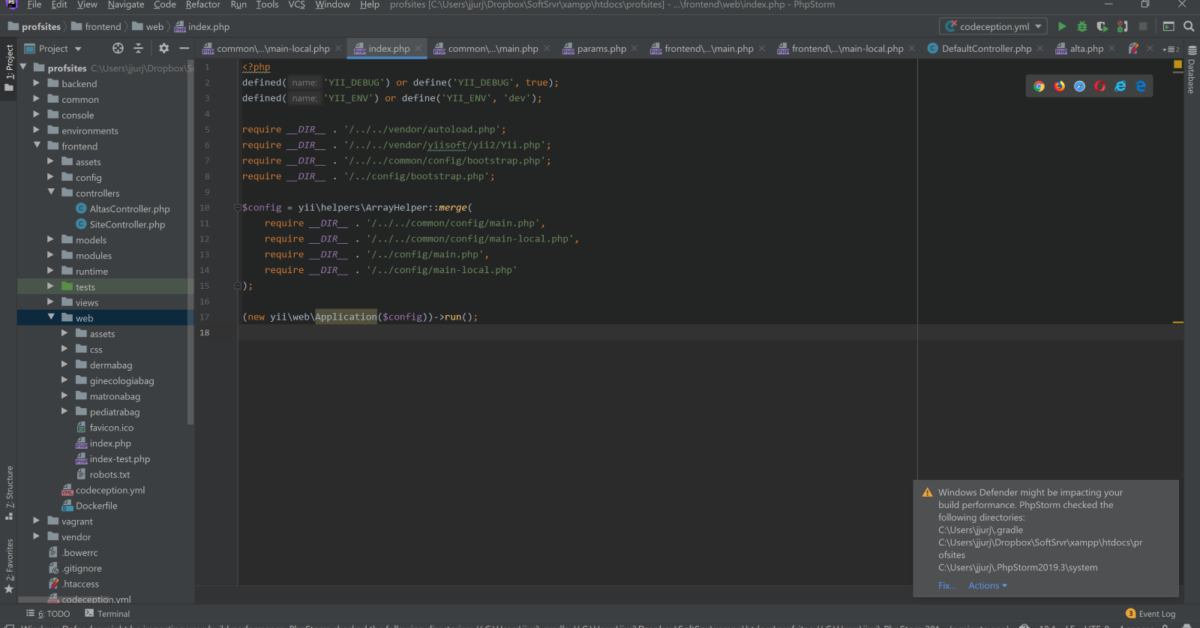1200x628 pixels.
Task: Open index.php in Edge from the browser popup
Action: 1140,87
